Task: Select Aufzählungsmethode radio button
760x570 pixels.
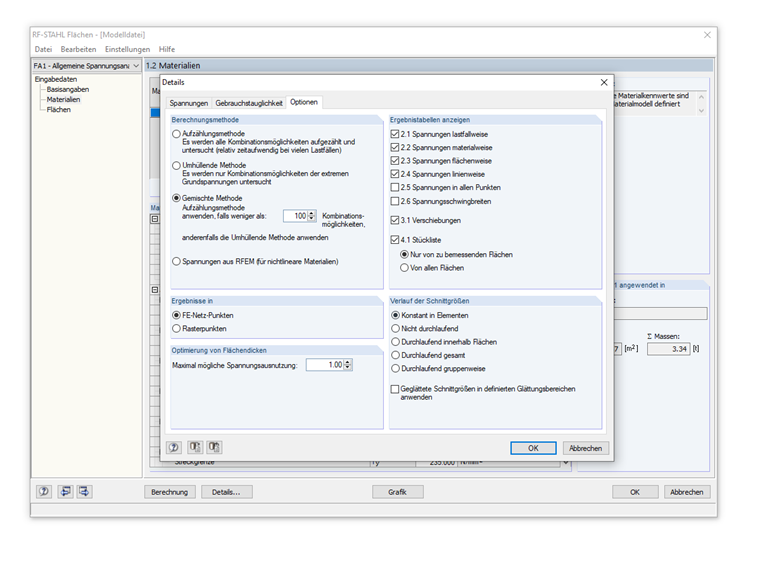Action: [176, 134]
